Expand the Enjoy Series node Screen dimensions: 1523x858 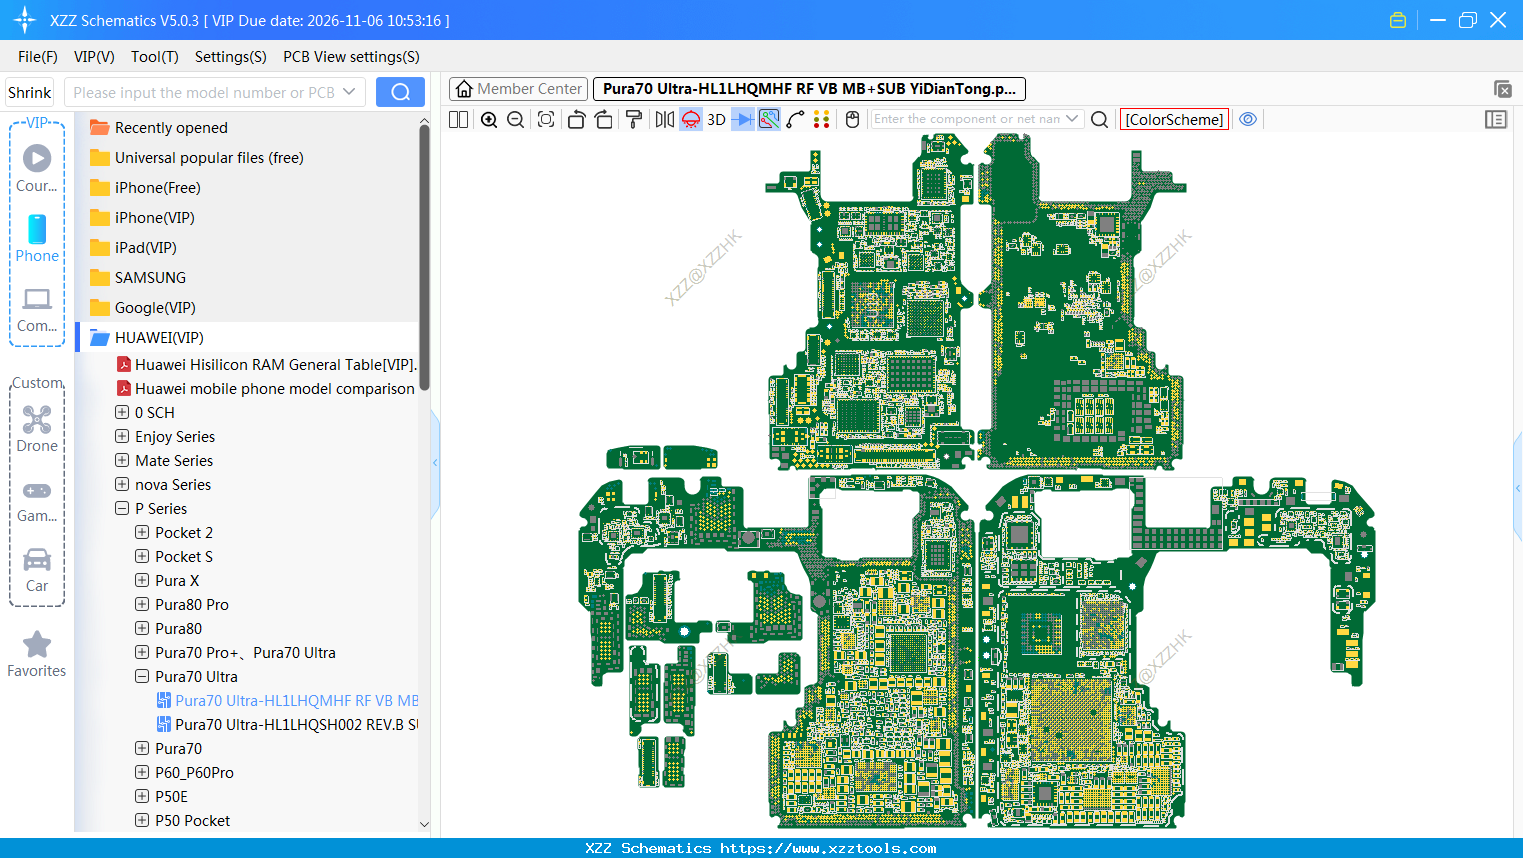[122, 436]
